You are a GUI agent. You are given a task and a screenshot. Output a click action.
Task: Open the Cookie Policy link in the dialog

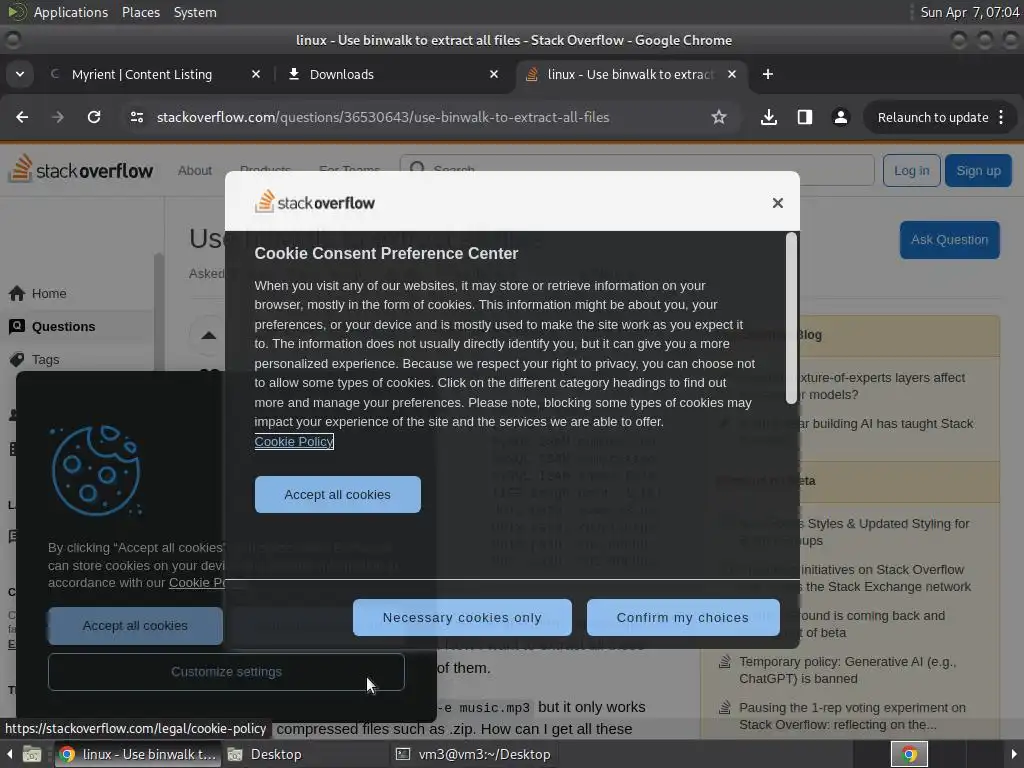[x=294, y=441]
